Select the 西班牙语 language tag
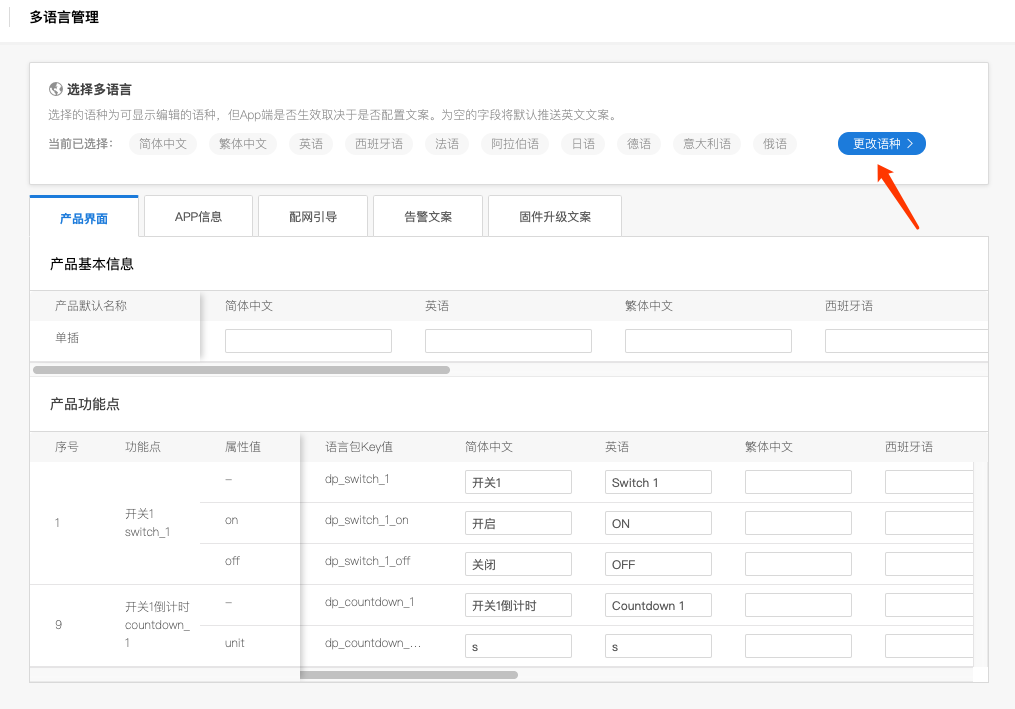Image resolution: width=1015 pixels, height=709 pixels. [379, 144]
